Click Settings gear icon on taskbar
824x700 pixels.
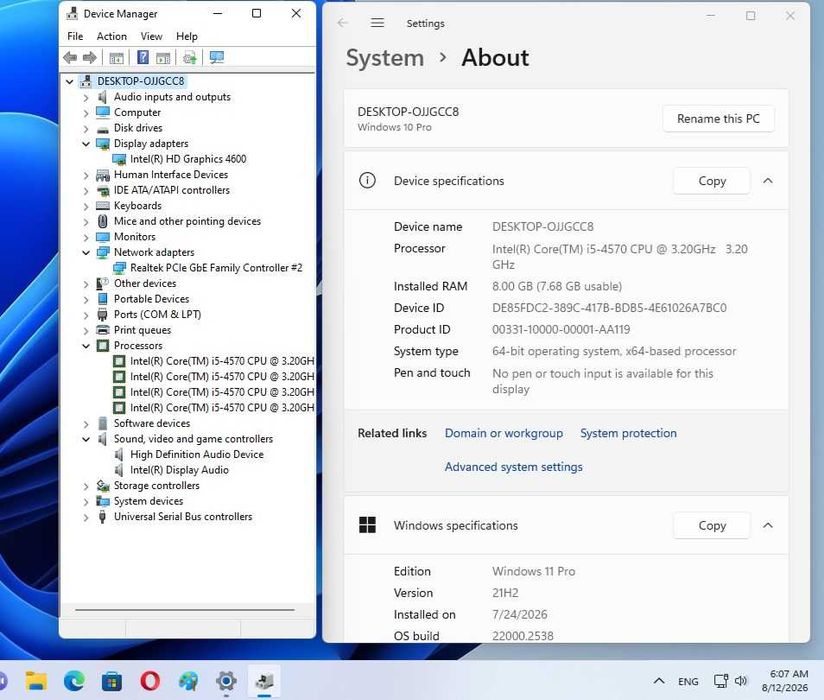coord(226,681)
